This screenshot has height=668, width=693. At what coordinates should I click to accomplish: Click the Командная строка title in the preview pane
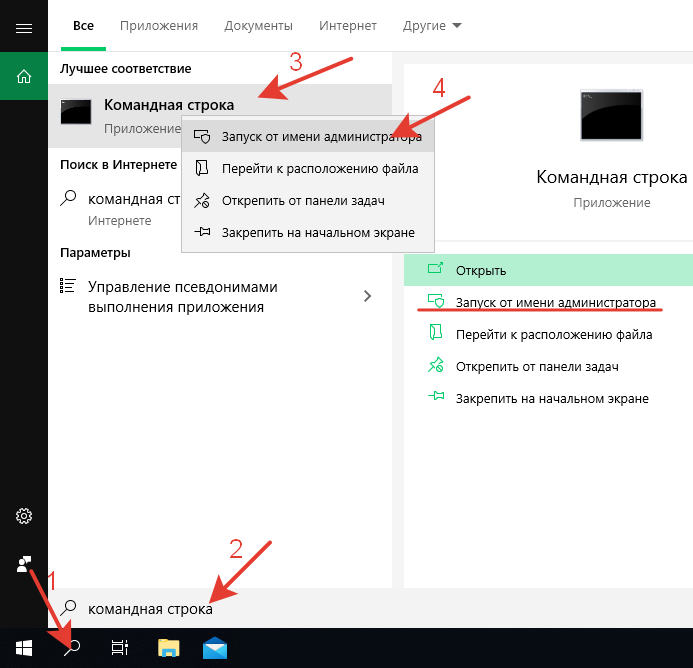click(x=612, y=177)
